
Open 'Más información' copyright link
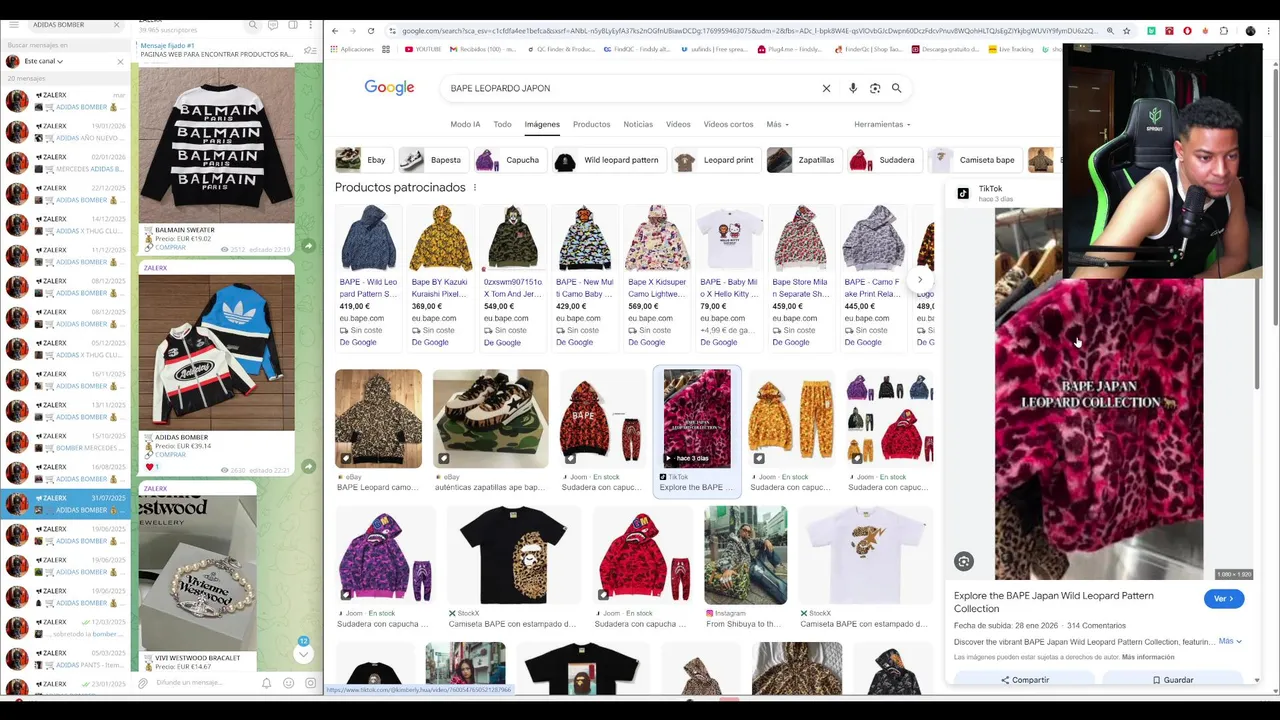click(x=1148, y=657)
